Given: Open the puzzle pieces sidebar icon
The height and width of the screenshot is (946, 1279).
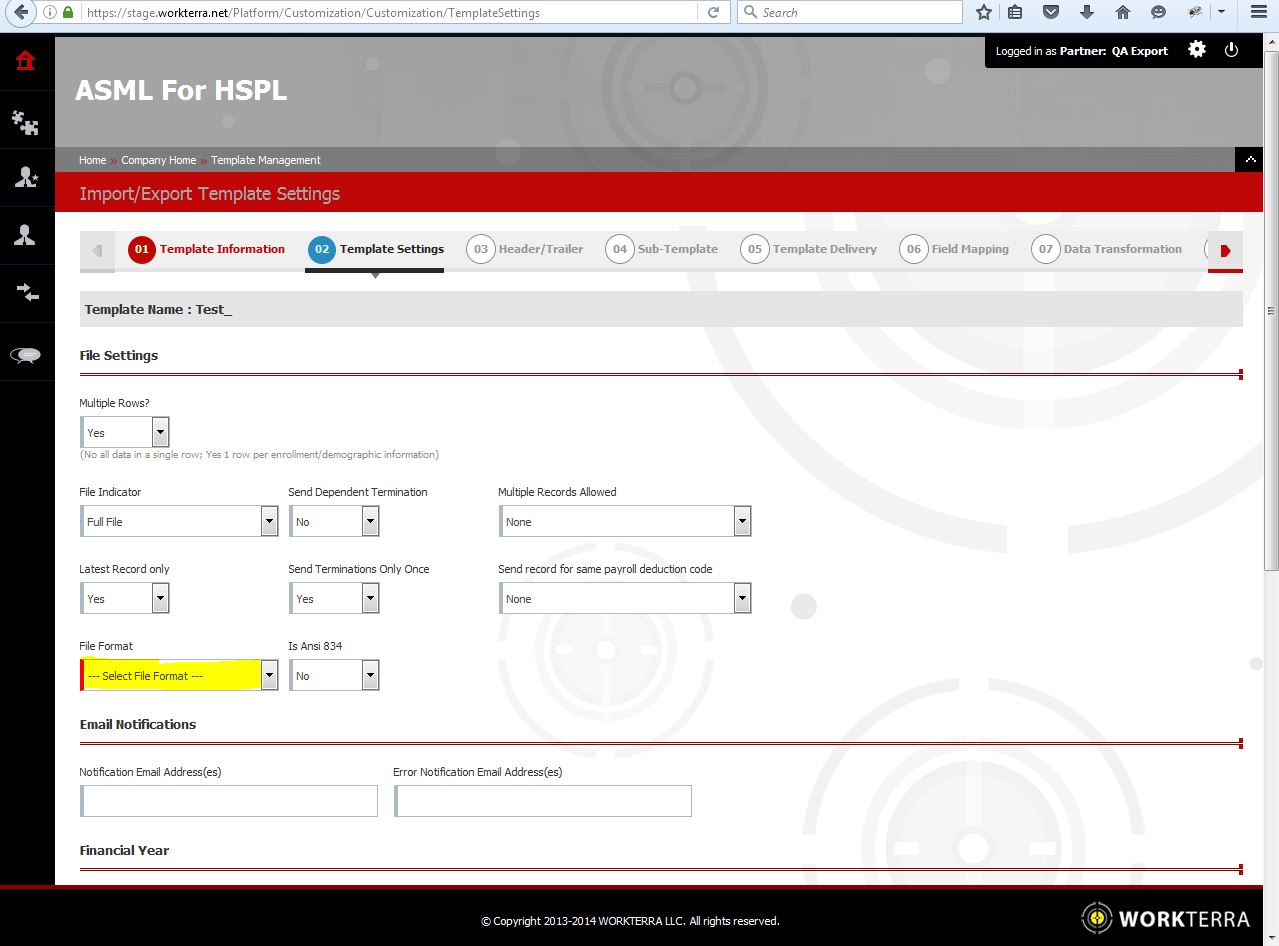Looking at the screenshot, I should click(26, 122).
